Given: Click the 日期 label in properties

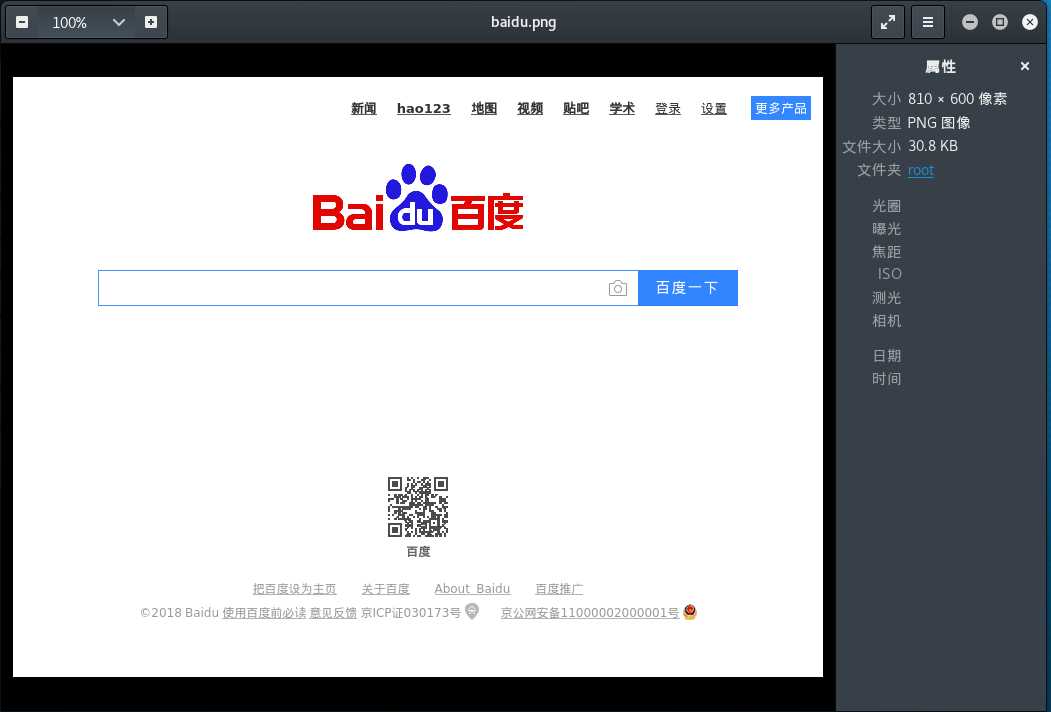Looking at the screenshot, I should pos(886,355).
